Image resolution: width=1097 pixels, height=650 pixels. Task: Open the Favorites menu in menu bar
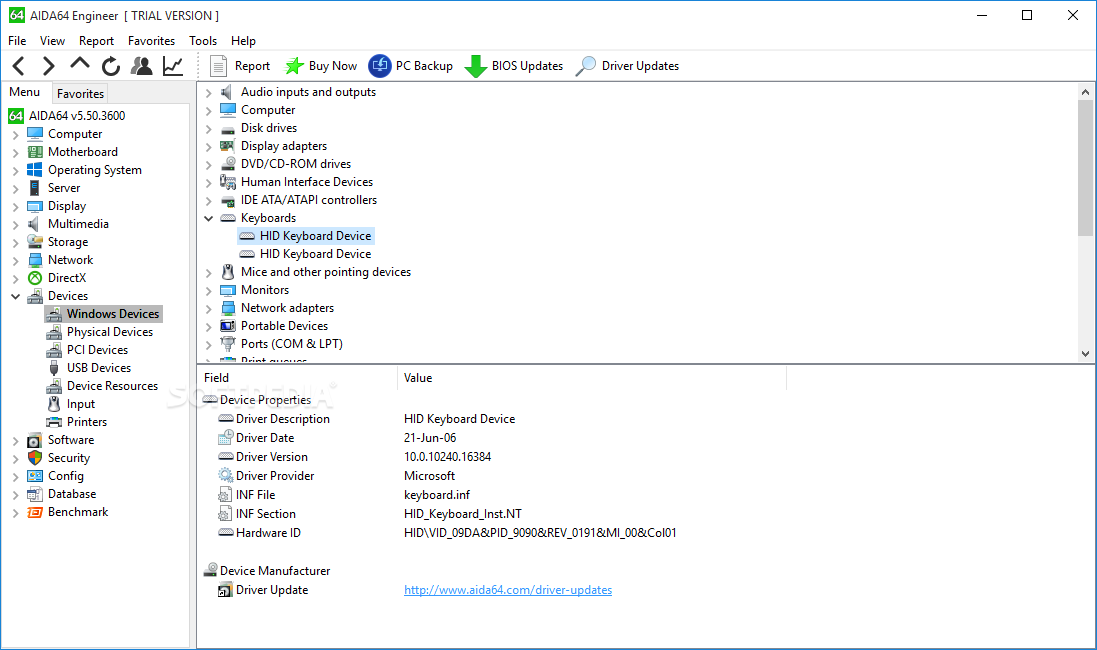coord(151,41)
